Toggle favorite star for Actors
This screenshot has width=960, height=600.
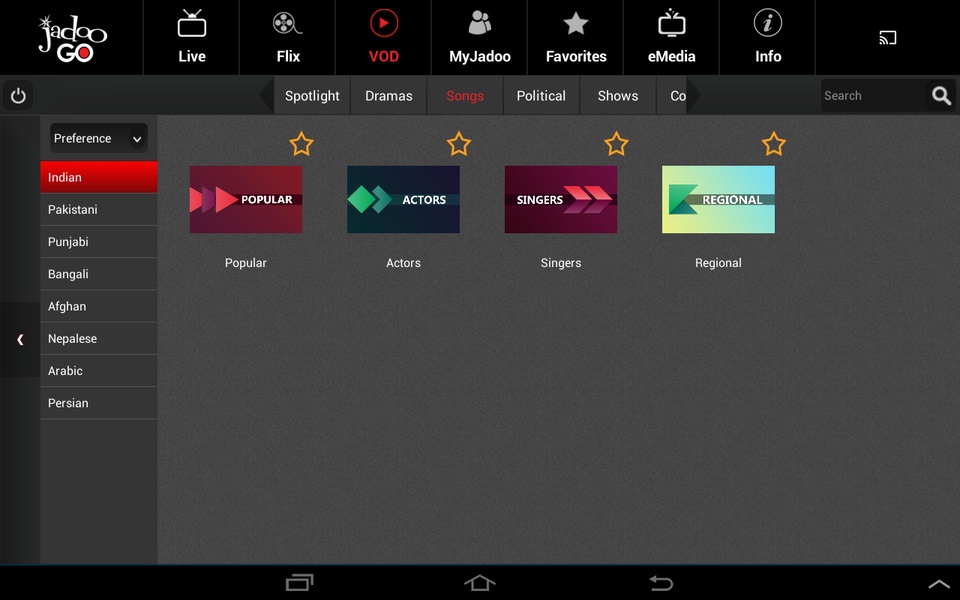tap(459, 144)
